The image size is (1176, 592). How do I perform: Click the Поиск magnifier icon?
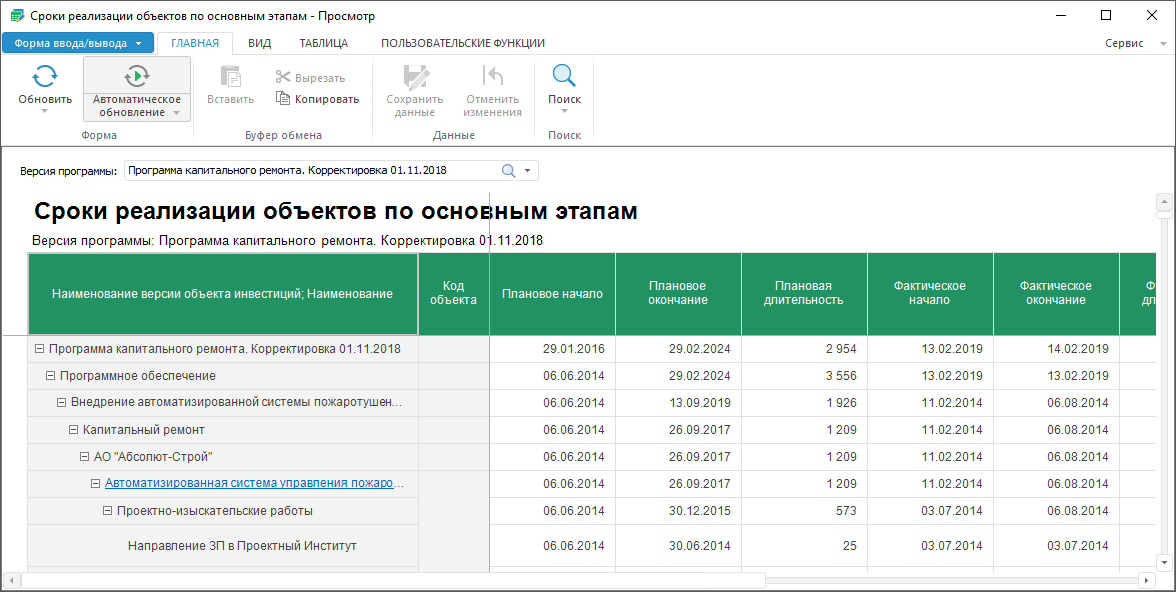[564, 76]
